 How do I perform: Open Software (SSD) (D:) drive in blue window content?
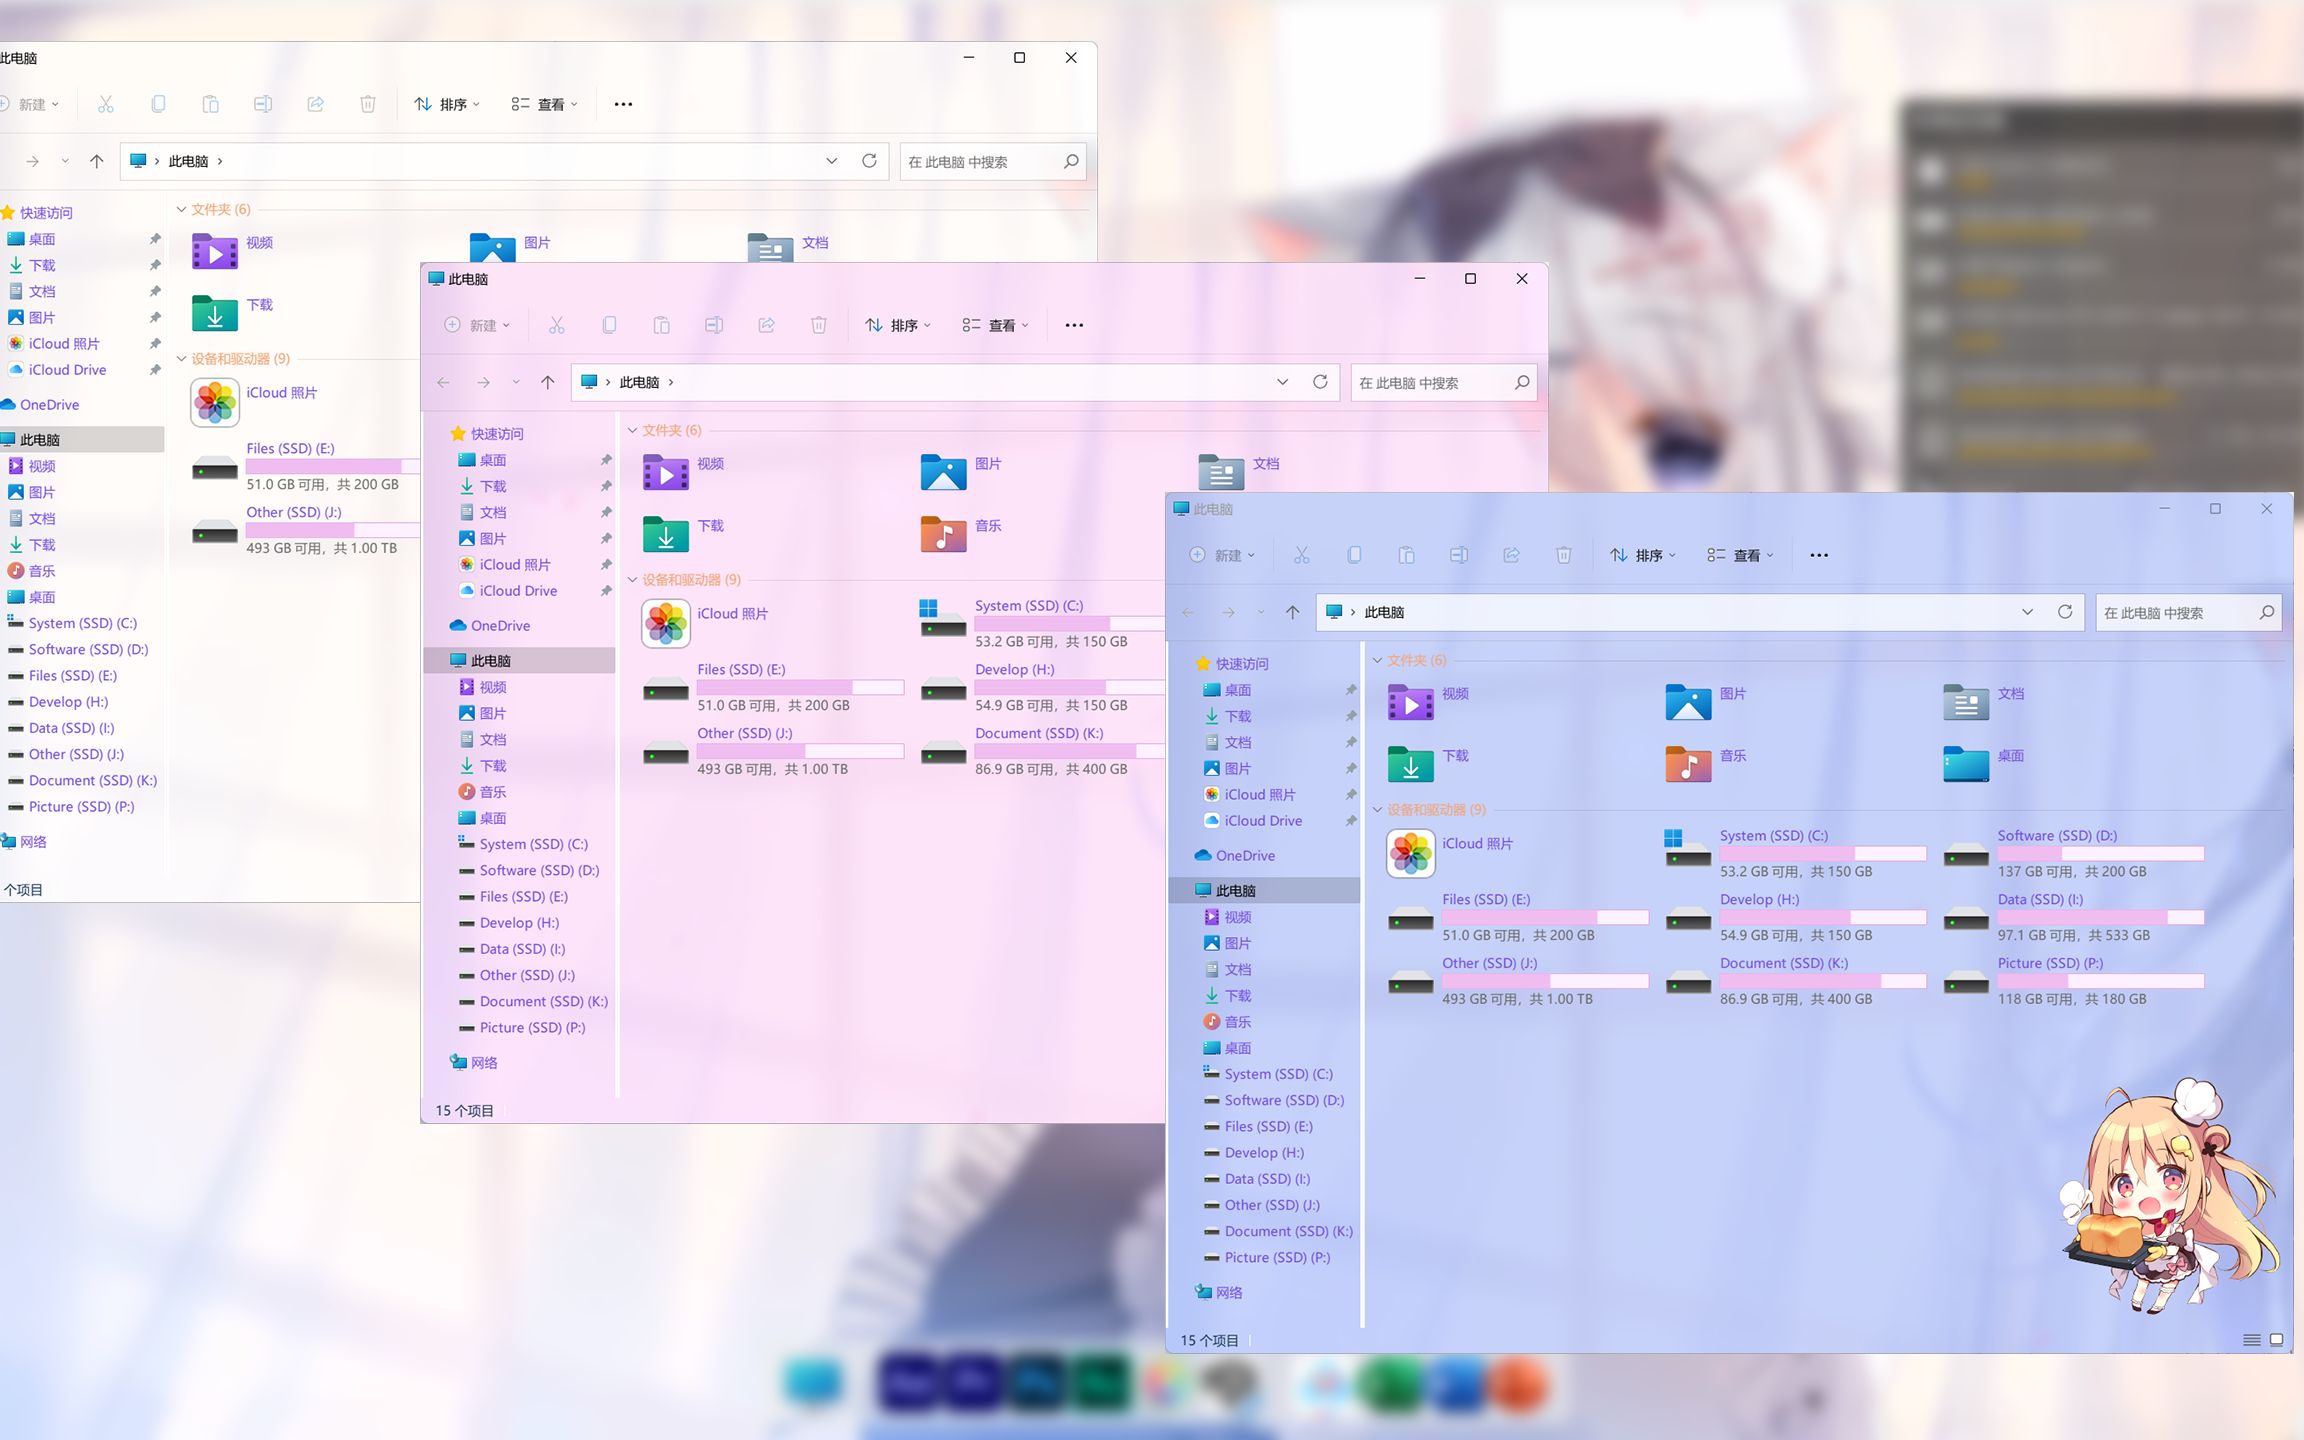point(2073,853)
